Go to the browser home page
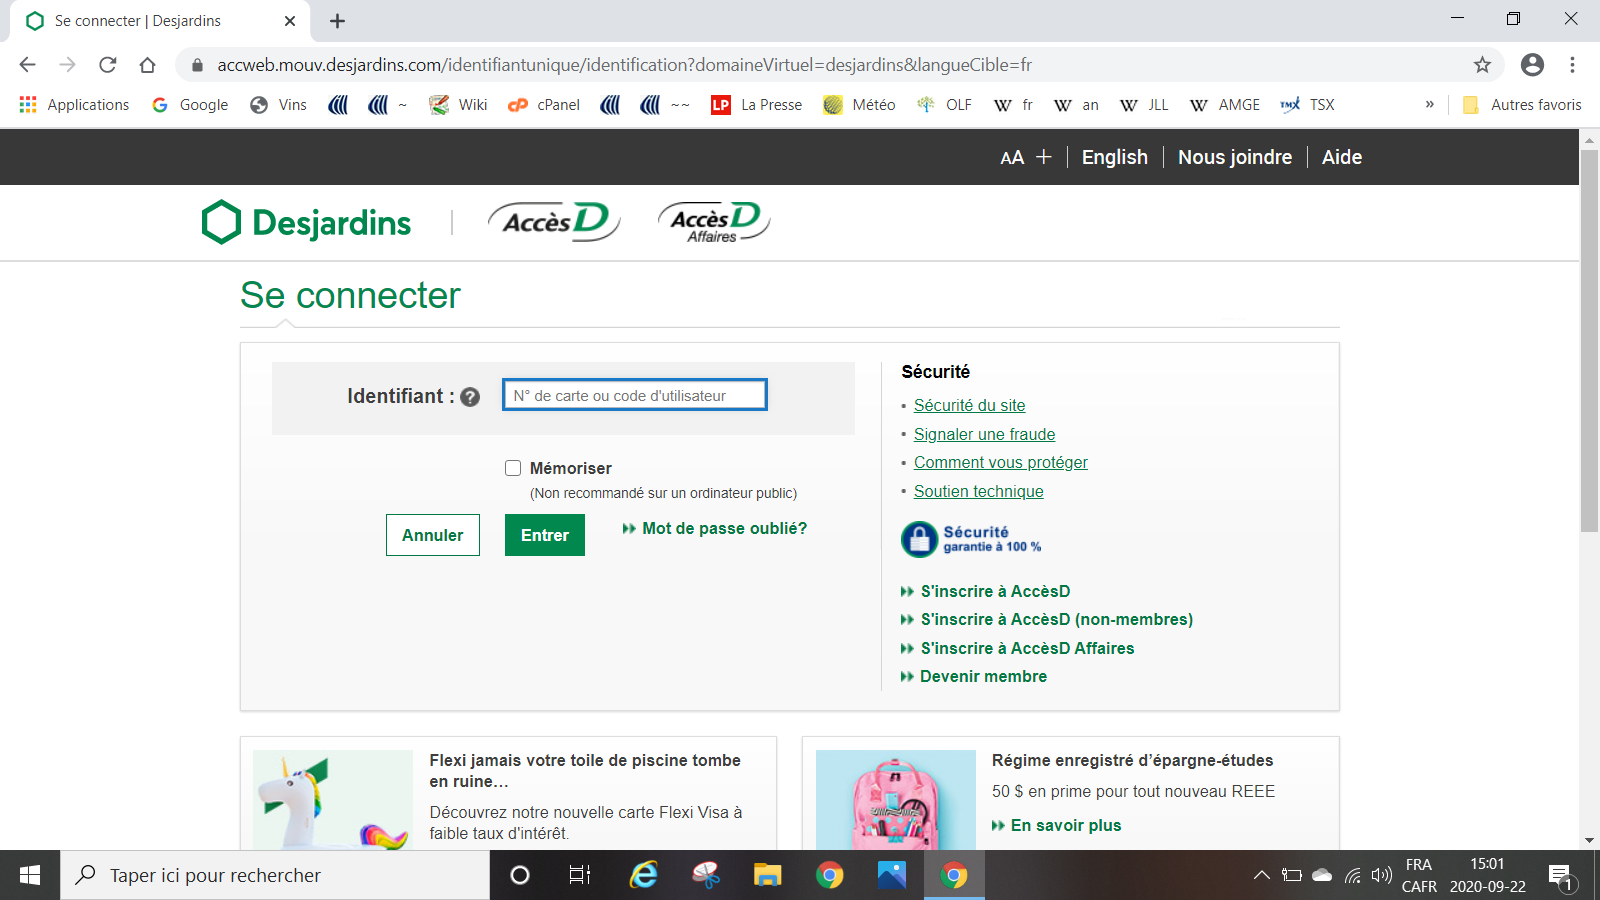Viewport: 1600px width, 900px height. tap(148, 65)
